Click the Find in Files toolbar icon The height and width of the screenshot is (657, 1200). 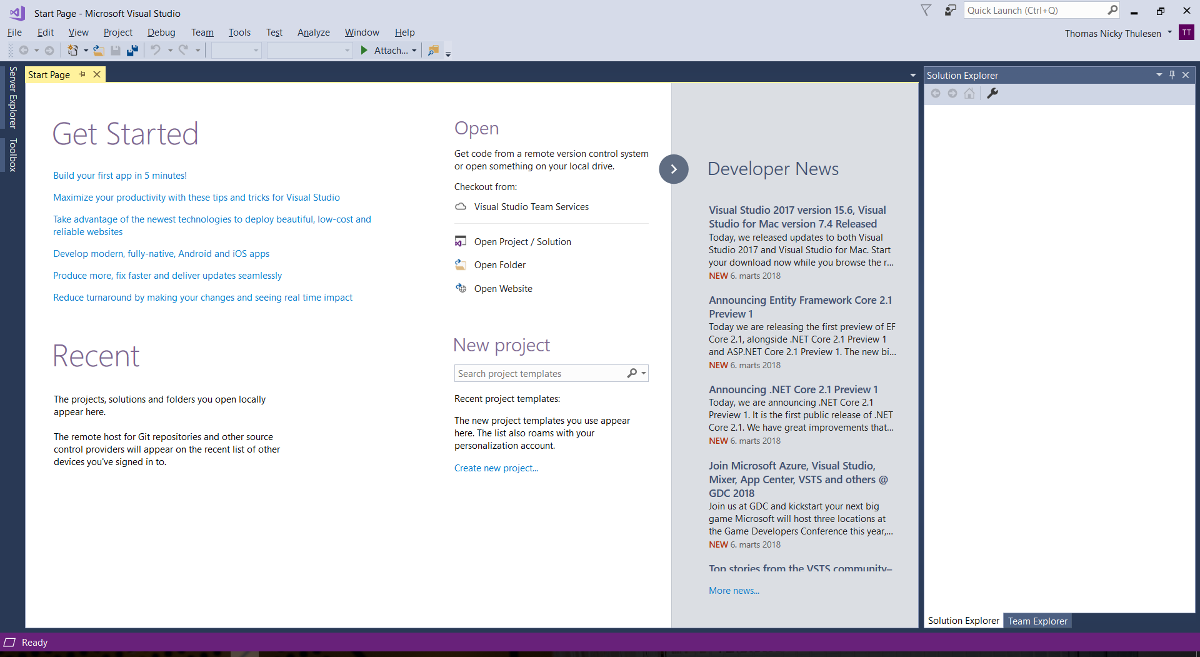click(433, 50)
